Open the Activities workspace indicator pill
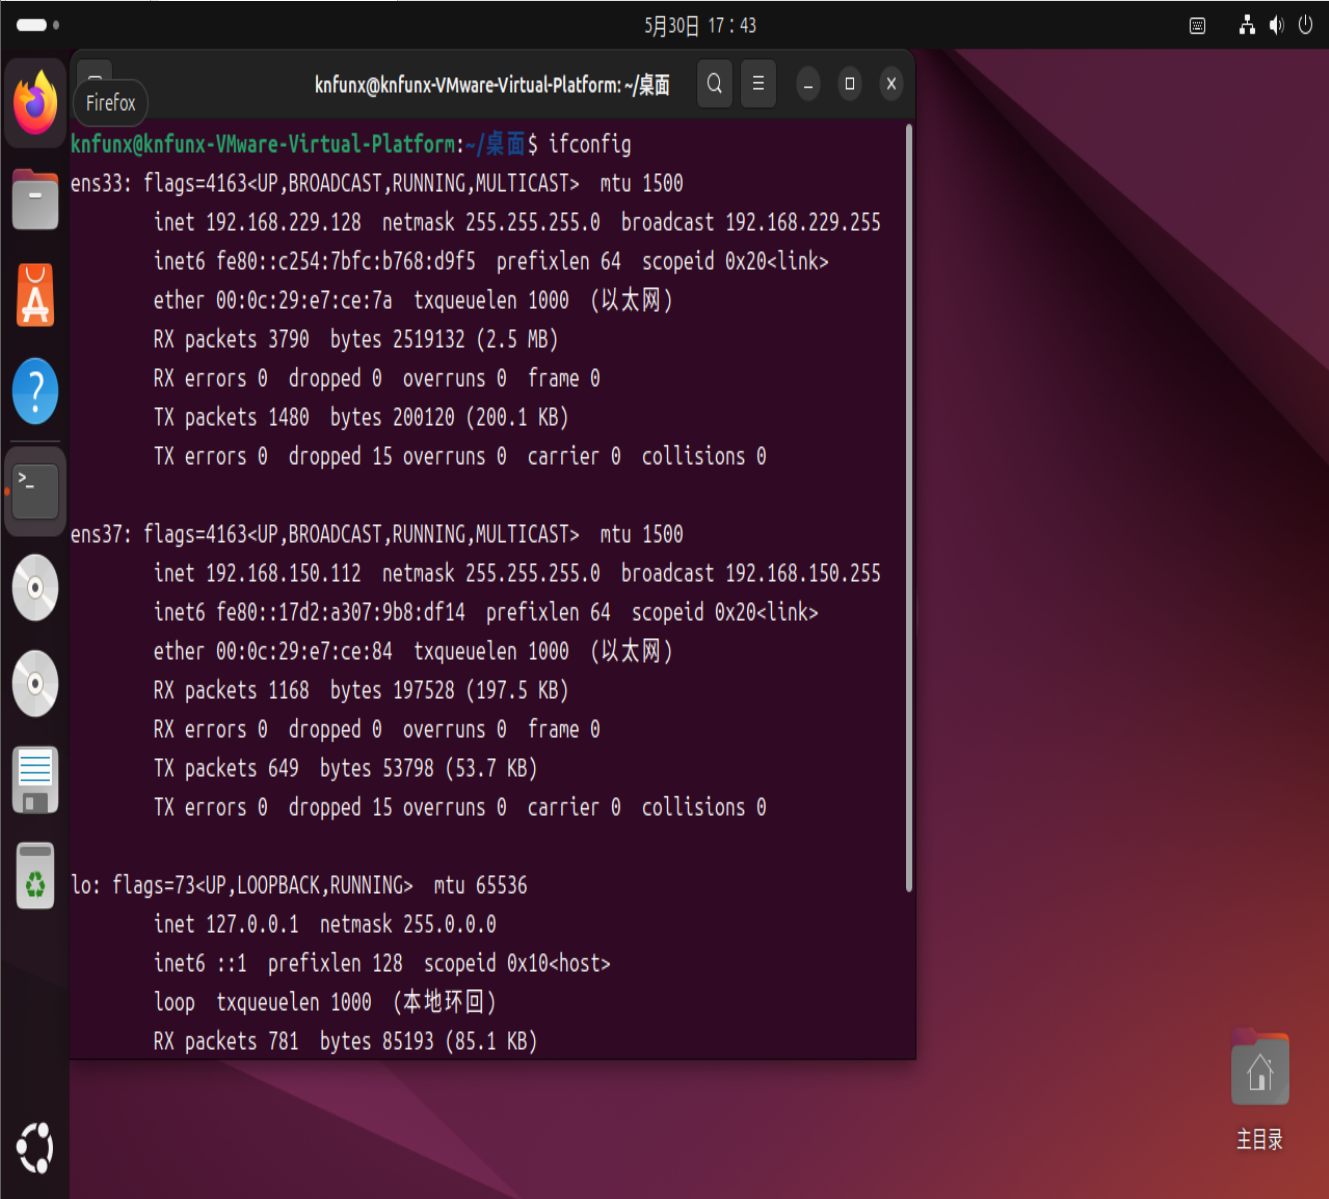1329x1199 pixels. click(37, 25)
